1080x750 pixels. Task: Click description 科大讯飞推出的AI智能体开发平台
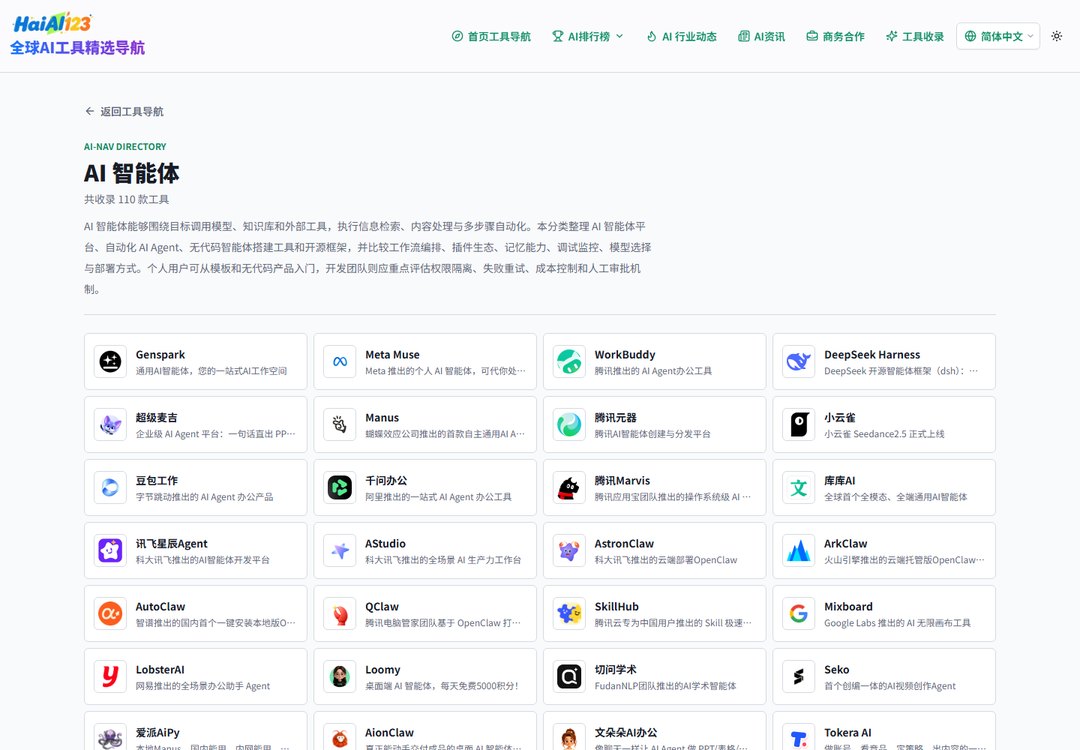click(x=202, y=560)
